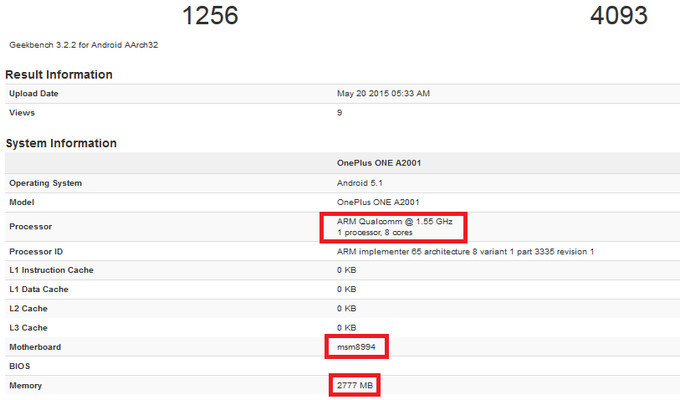Select the L1 Data Cache 0 KB value
Image resolution: width=680 pixels, height=400 pixels.
point(347,289)
